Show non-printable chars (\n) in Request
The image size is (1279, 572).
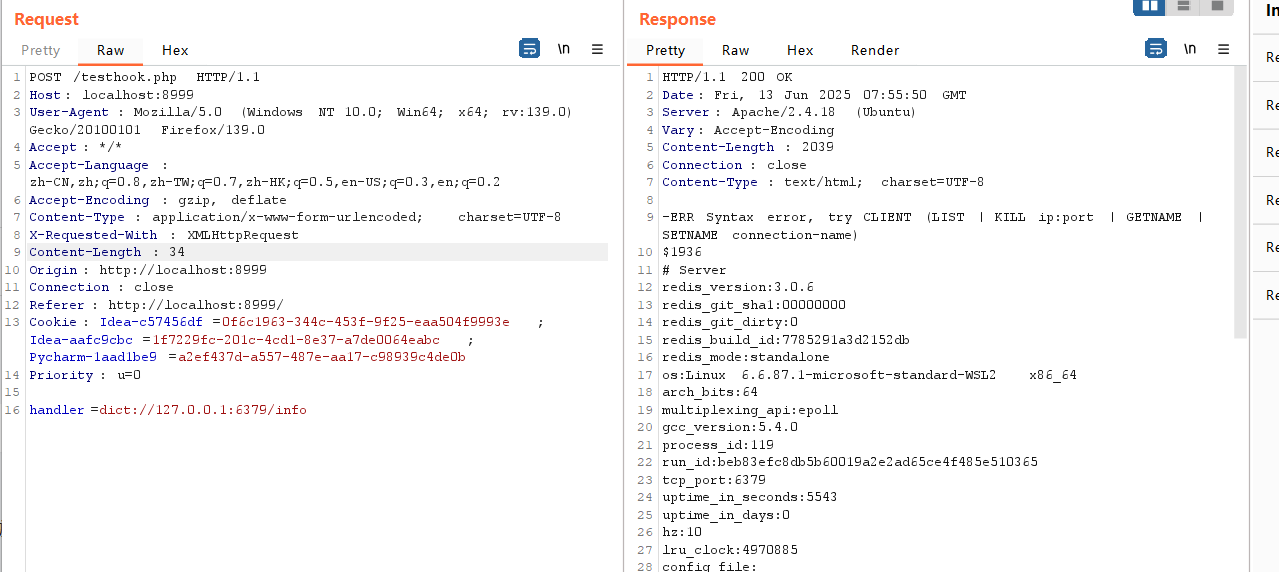[564, 49]
